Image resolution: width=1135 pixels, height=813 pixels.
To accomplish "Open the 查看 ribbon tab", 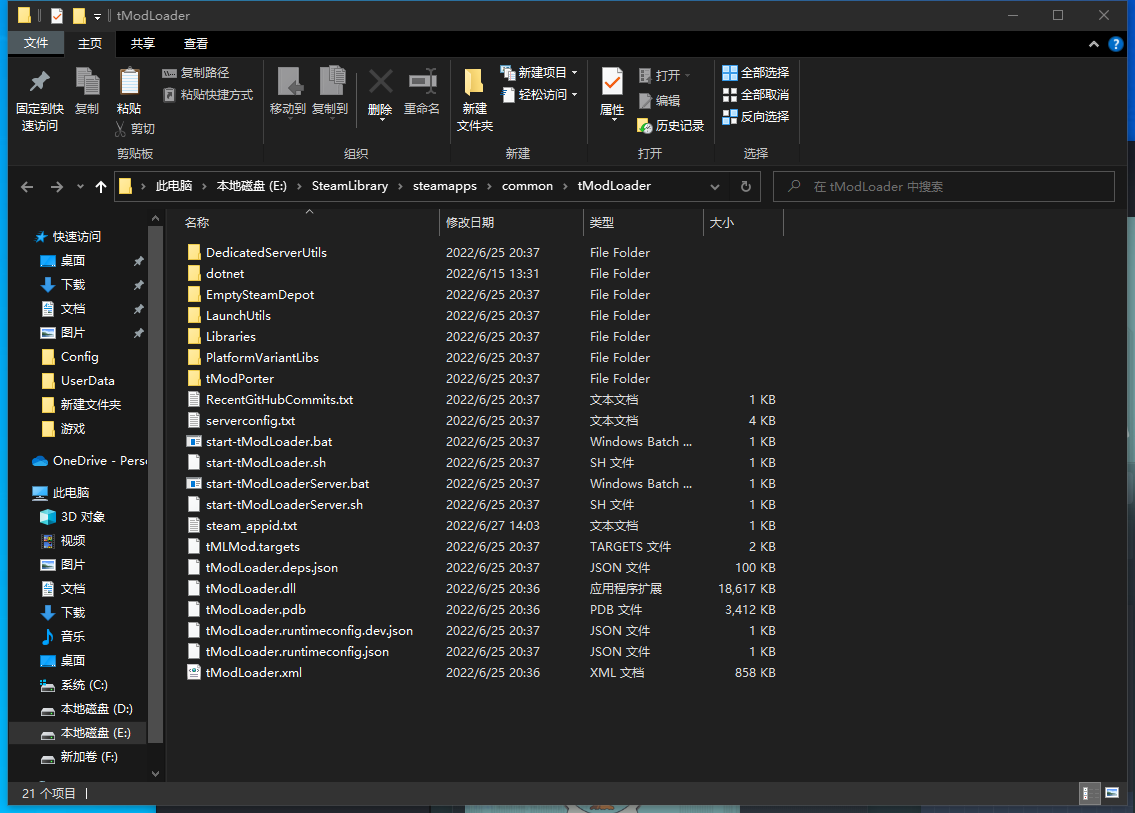I will pos(196,43).
